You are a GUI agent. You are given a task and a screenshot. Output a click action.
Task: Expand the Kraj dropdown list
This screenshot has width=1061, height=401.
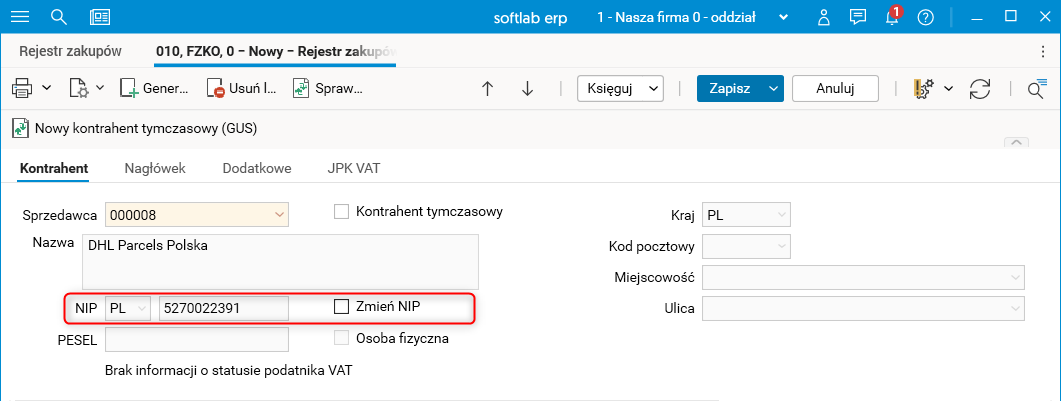781,214
